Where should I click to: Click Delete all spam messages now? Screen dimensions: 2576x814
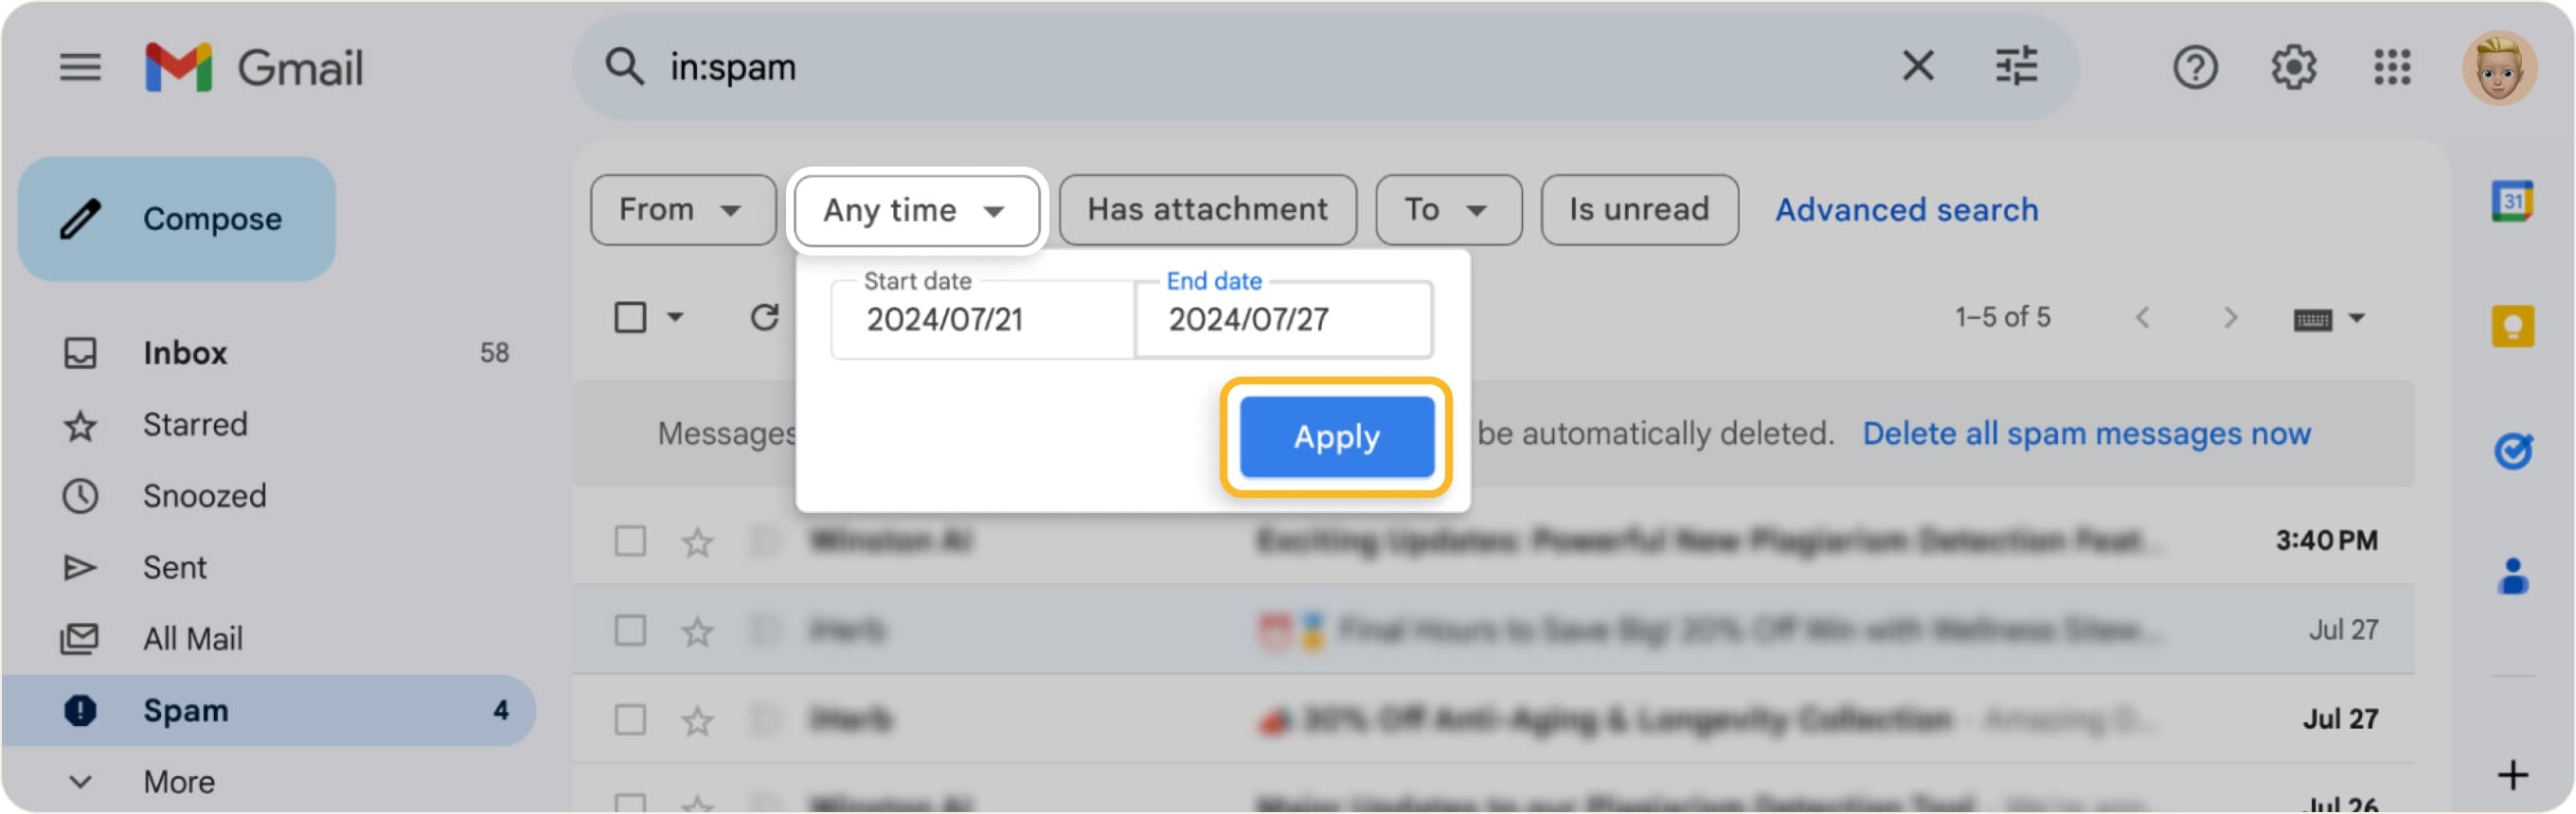[x=2086, y=433]
